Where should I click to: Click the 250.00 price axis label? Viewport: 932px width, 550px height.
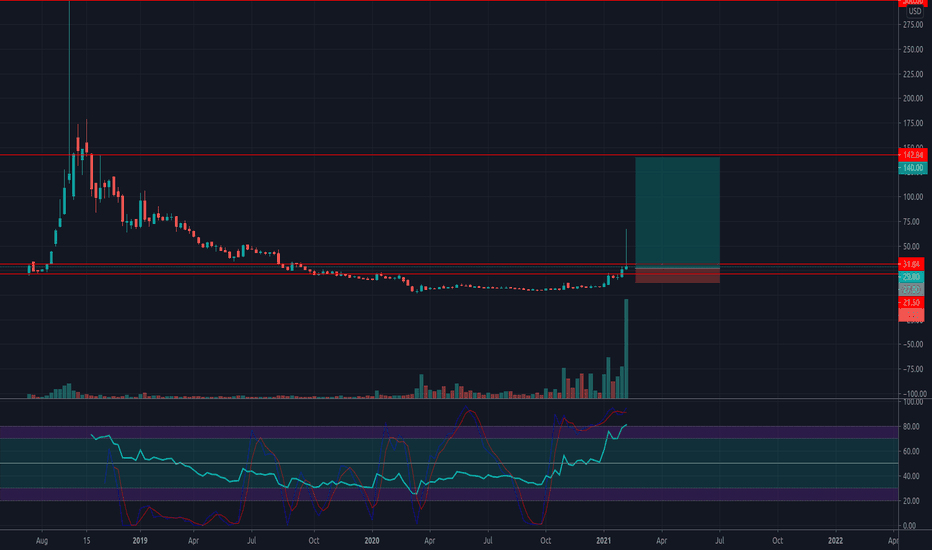click(x=913, y=49)
